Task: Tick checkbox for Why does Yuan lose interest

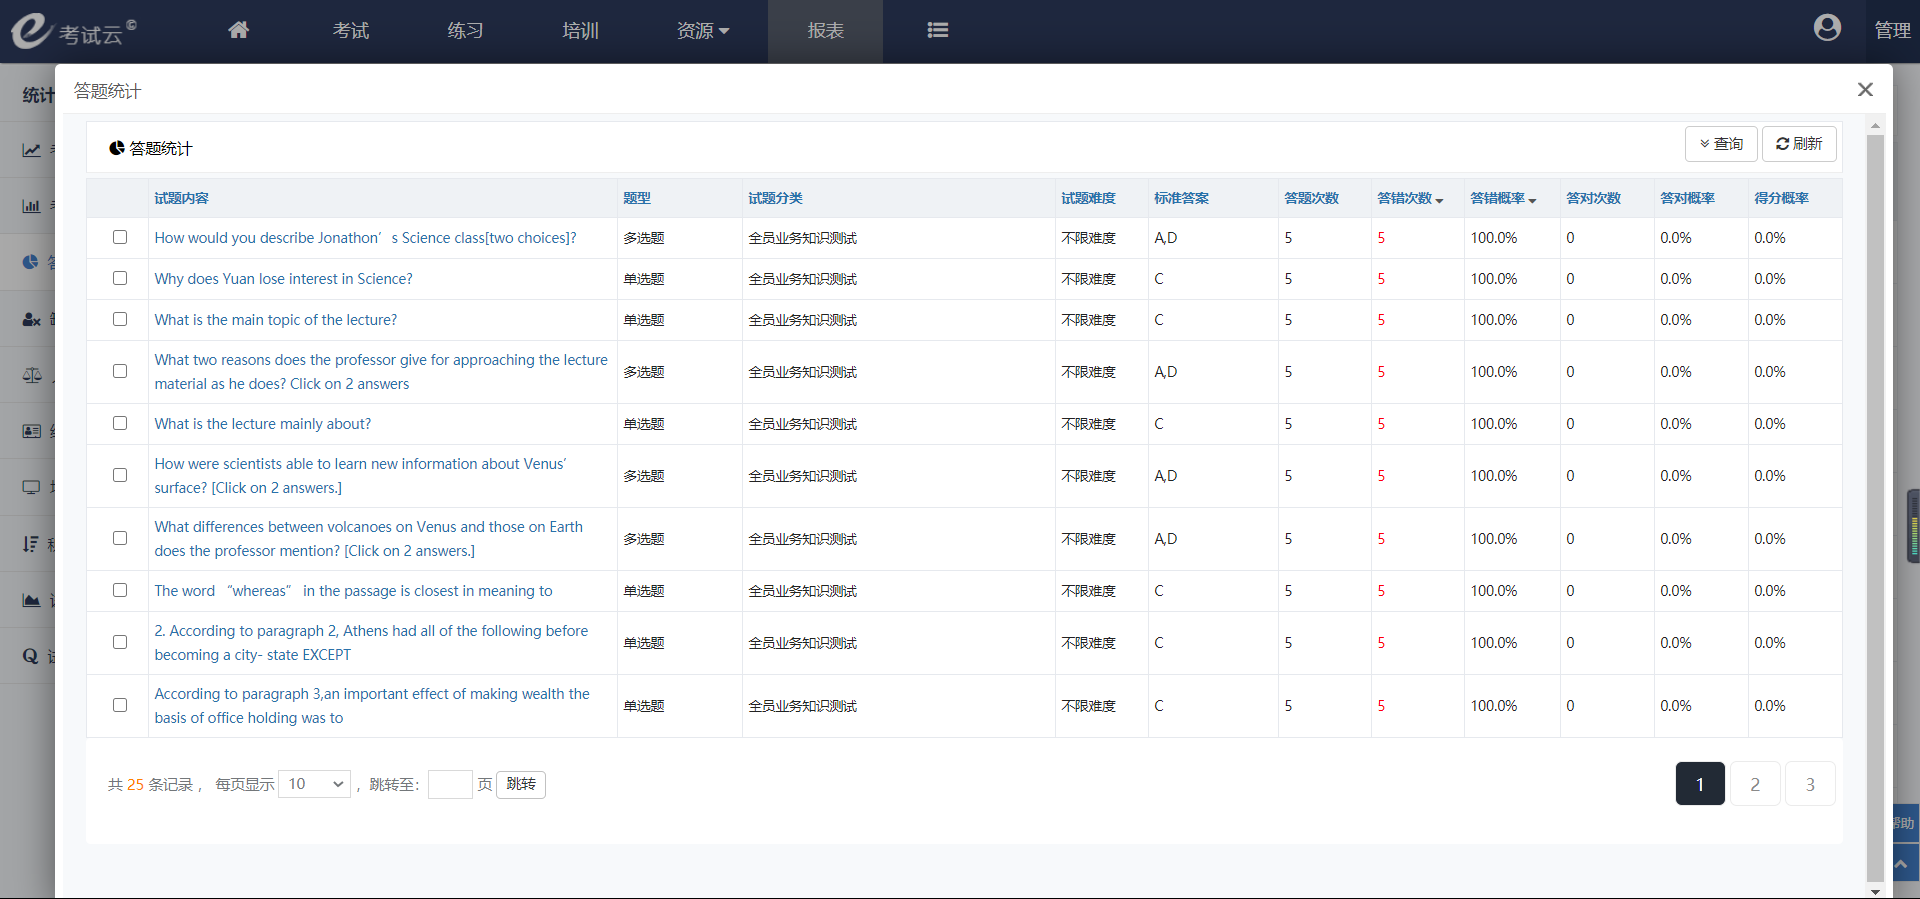Action: click(x=120, y=278)
